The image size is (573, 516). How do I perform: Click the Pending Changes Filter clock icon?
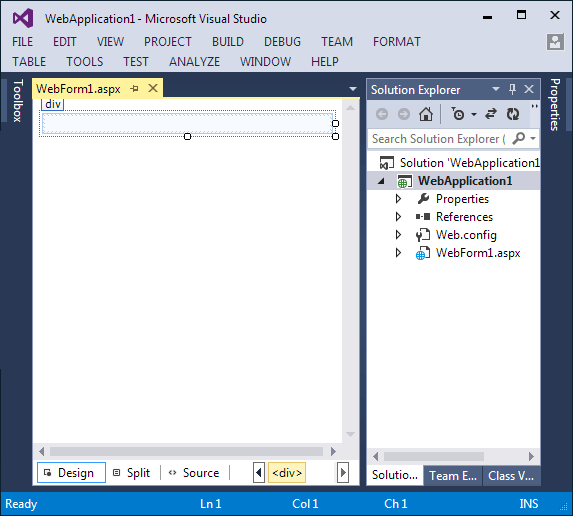click(458, 114)
